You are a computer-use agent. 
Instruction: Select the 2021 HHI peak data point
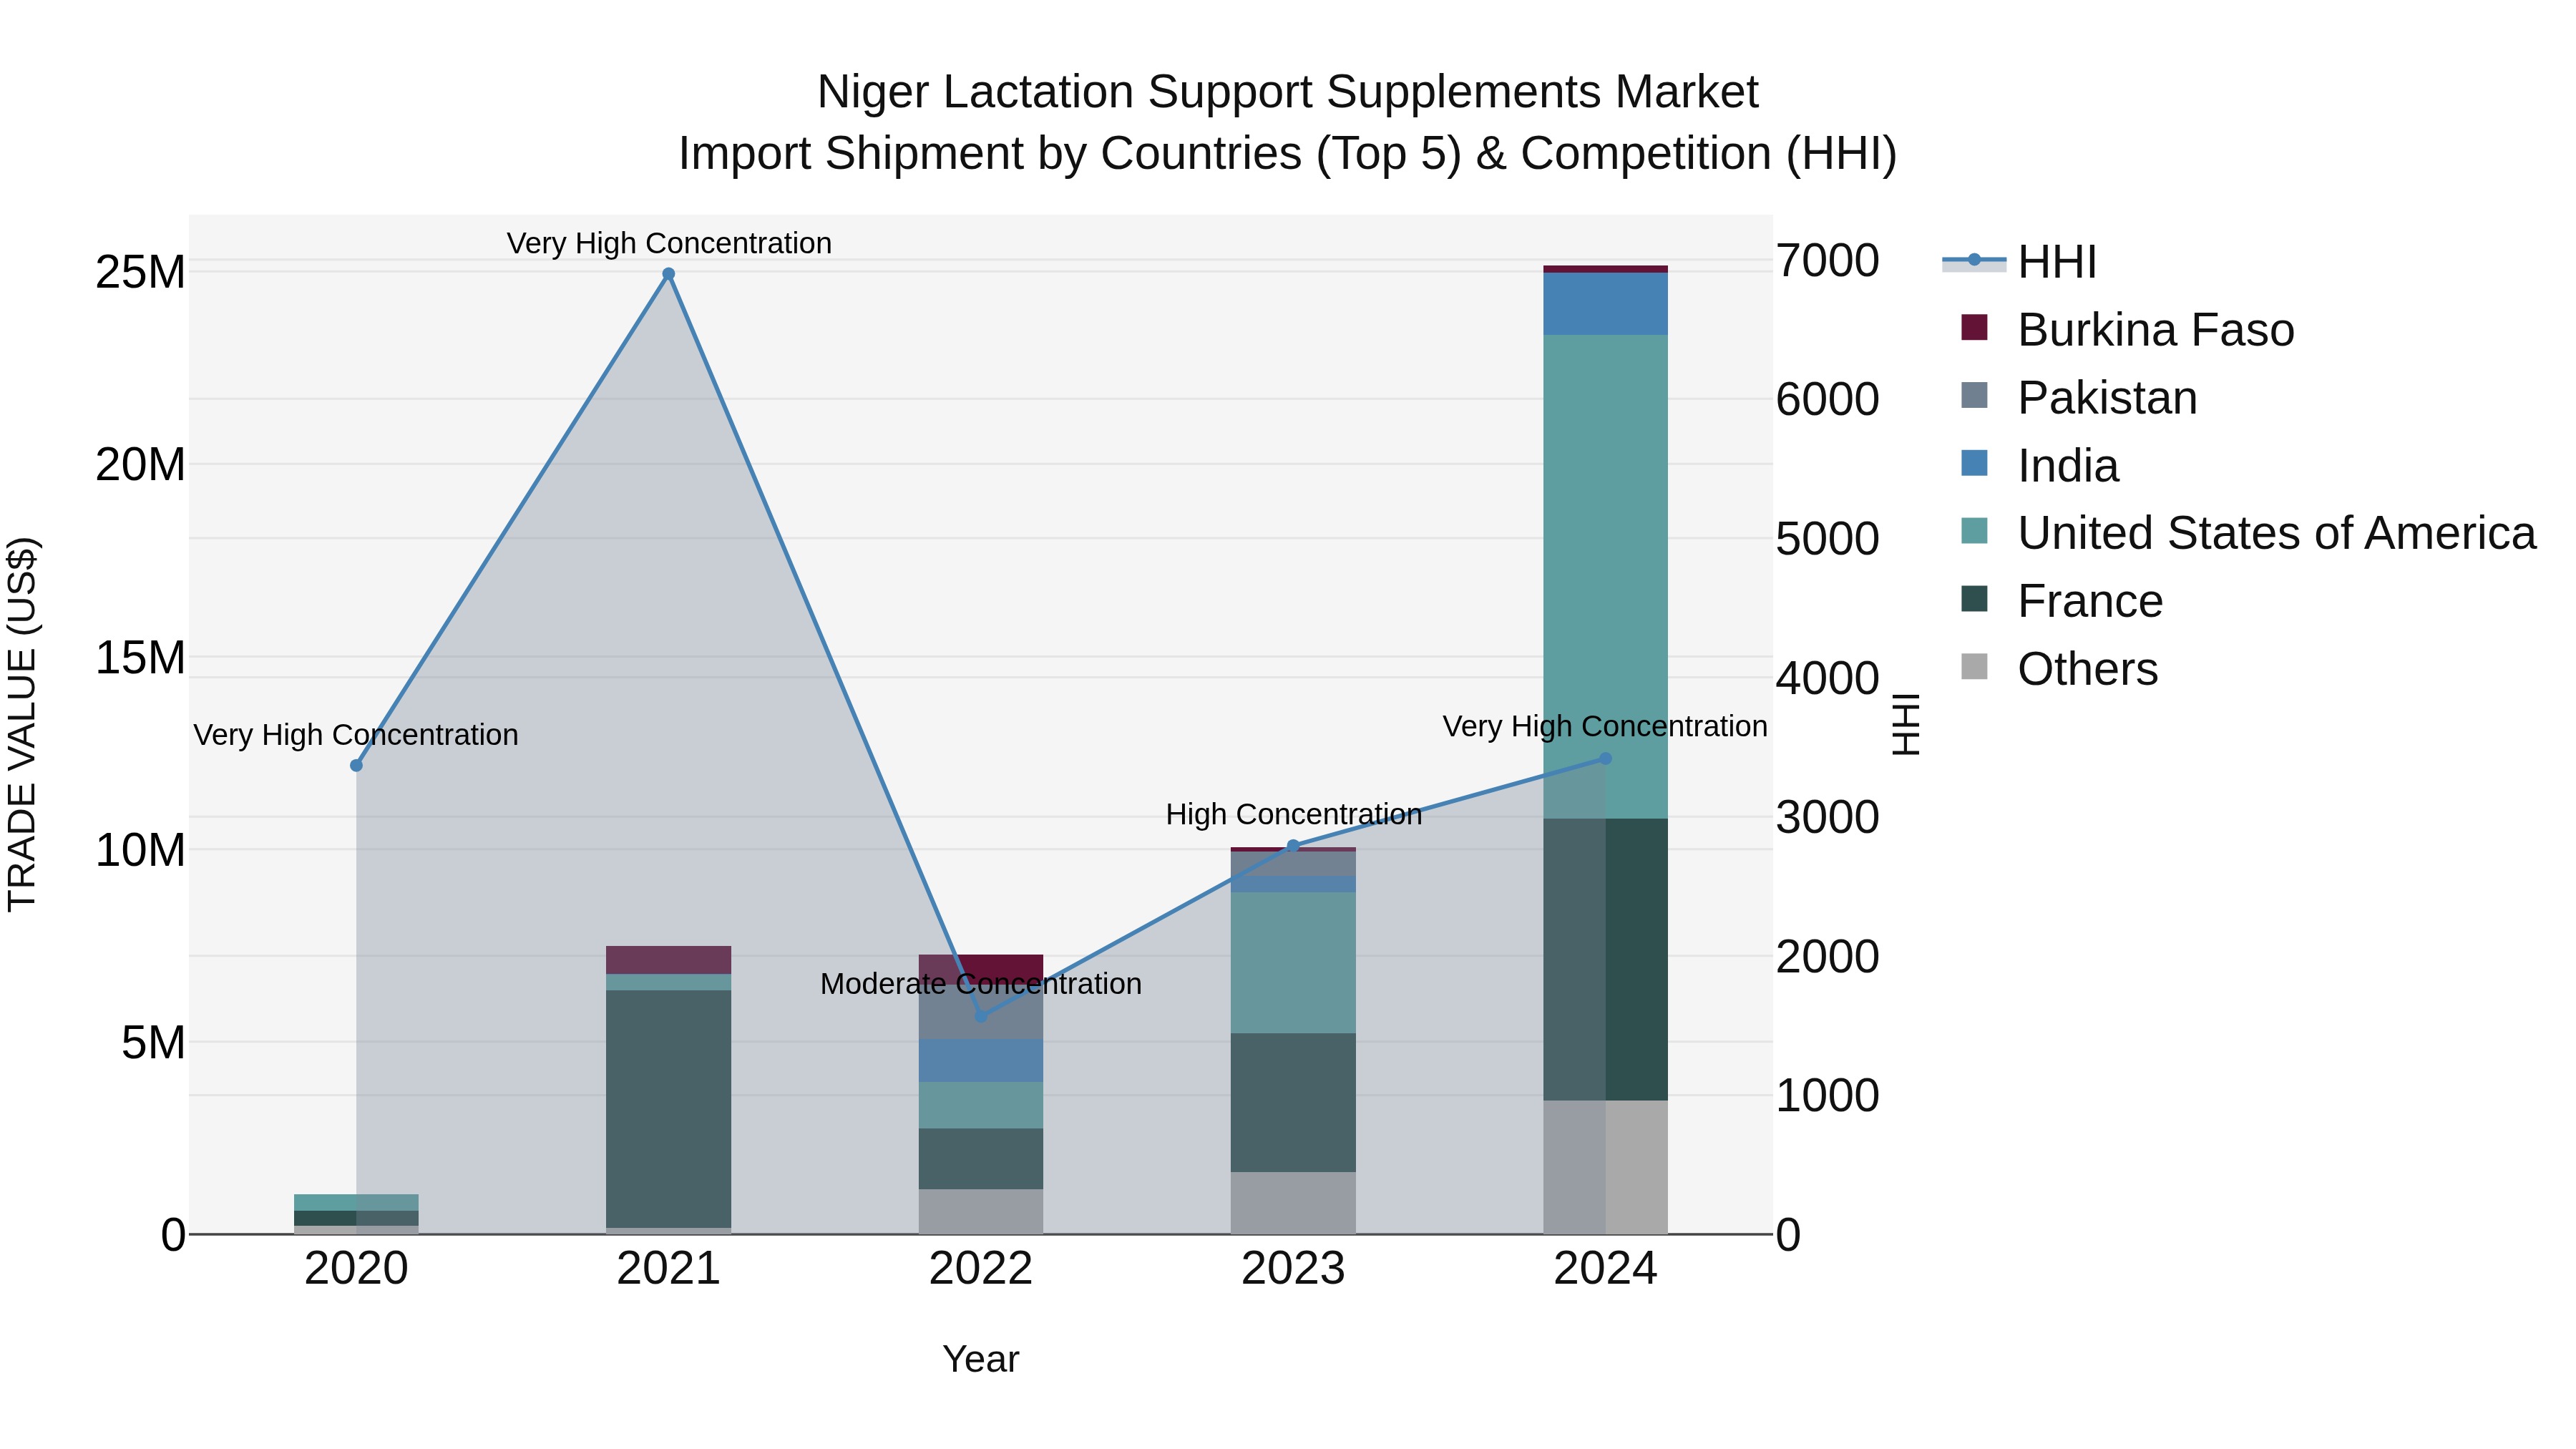669,274
